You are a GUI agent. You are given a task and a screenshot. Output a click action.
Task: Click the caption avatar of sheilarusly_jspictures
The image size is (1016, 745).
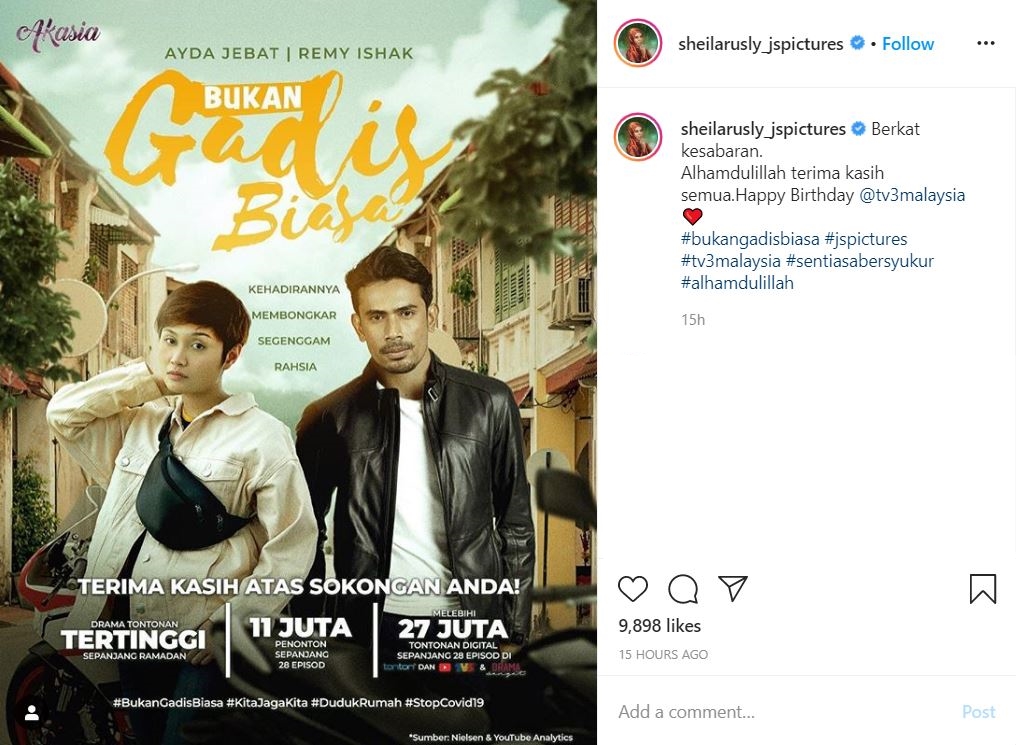(x=638, y=137)
